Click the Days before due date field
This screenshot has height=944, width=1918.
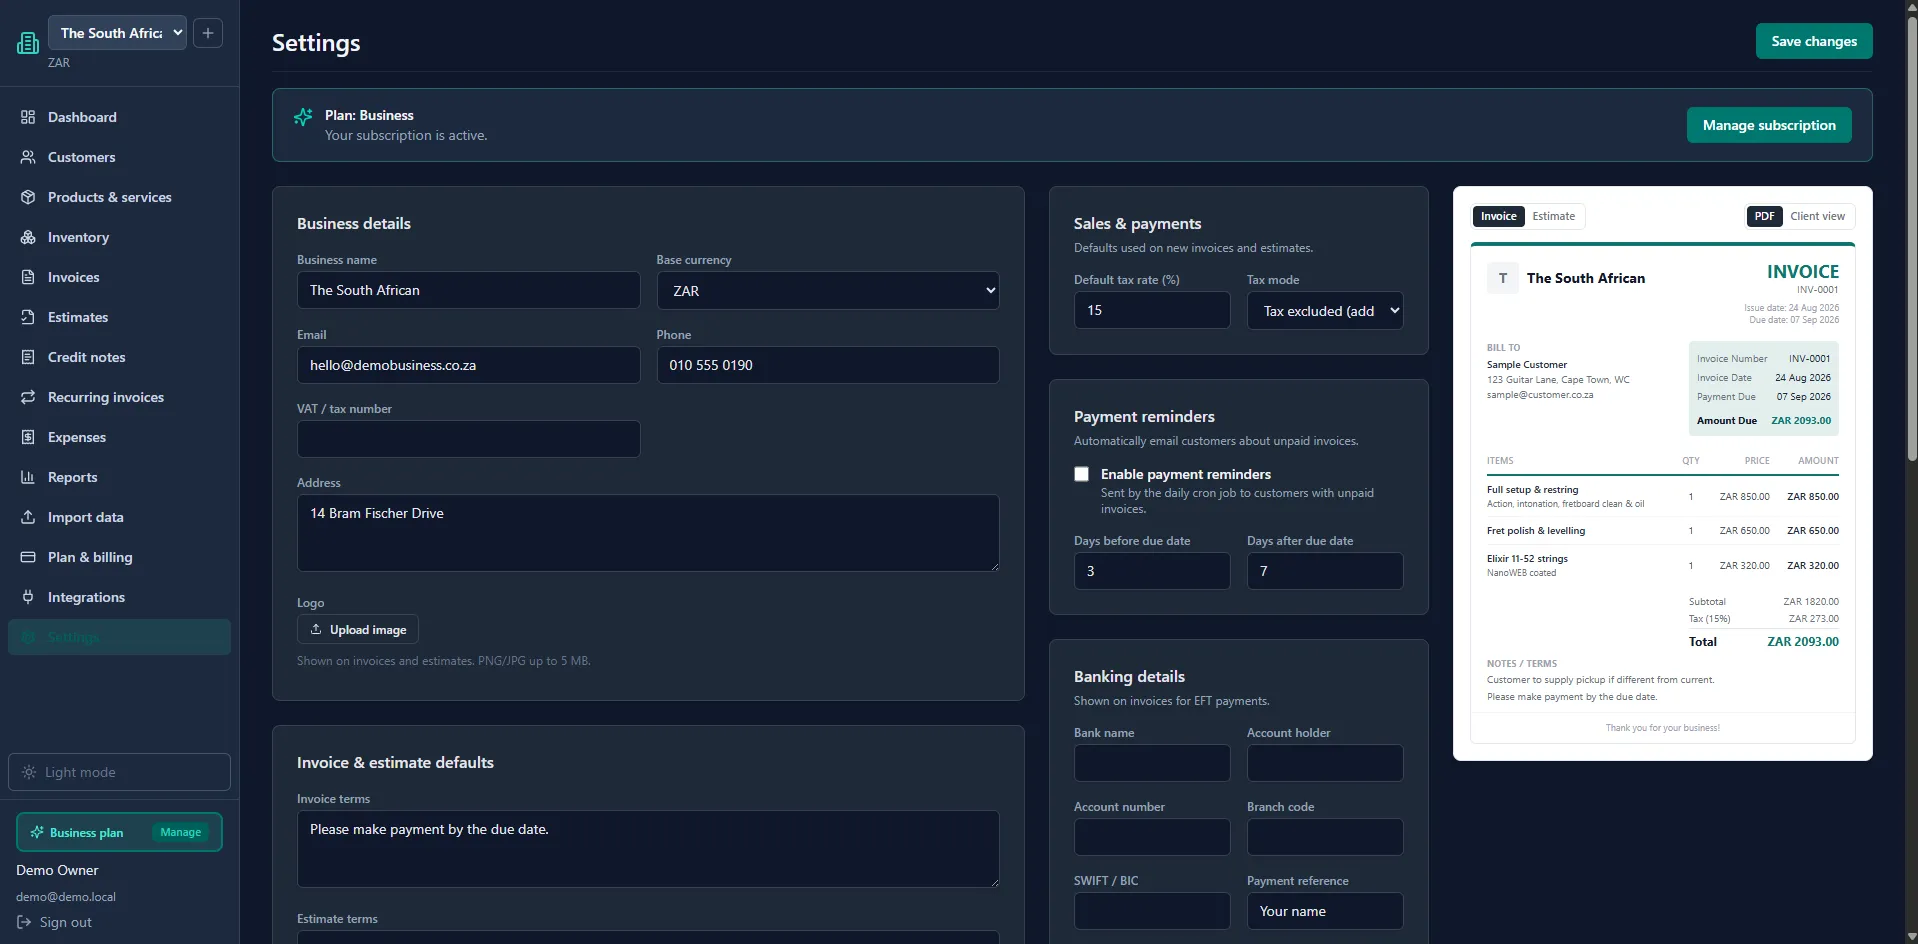point(1152,571)
